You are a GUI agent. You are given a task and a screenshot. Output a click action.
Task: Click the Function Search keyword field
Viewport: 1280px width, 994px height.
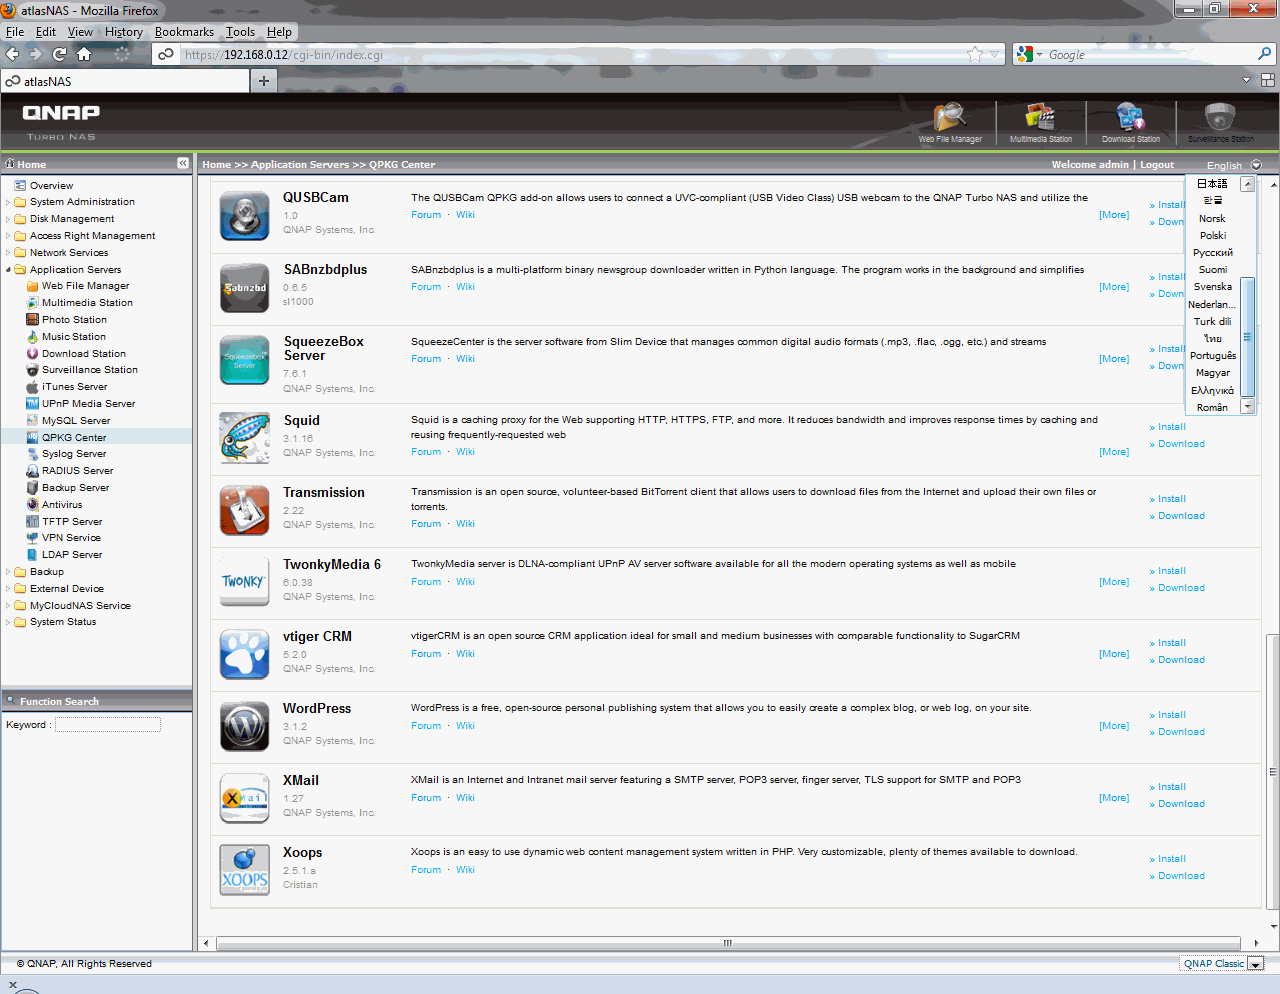pos(108,725)
